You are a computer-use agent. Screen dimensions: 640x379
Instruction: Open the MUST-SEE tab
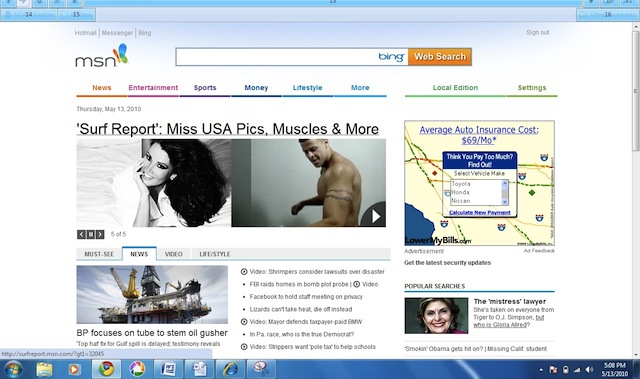(x=99, y=254)
